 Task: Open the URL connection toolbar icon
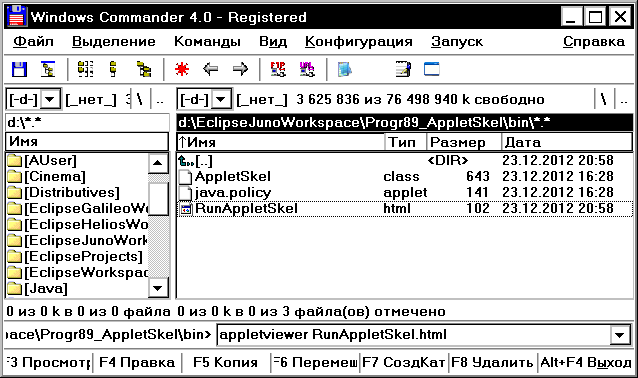pos(307,70)
